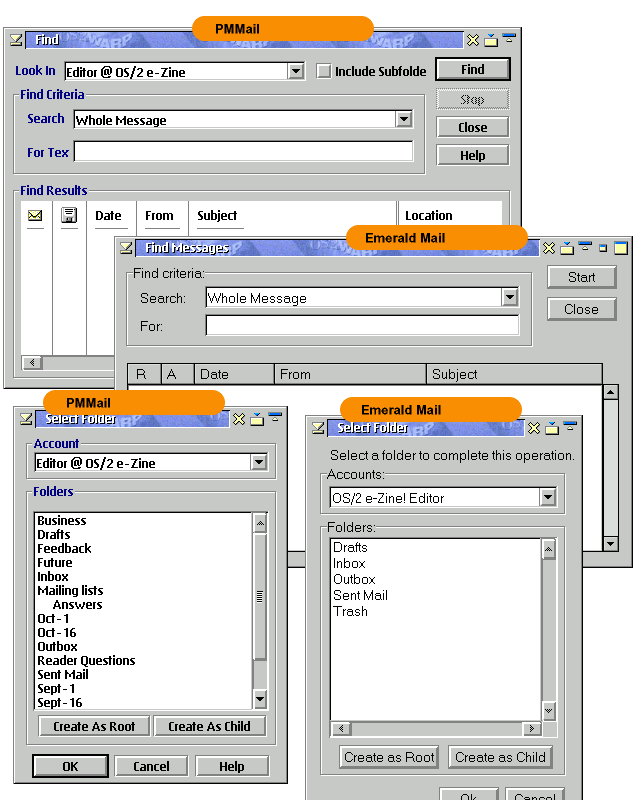The width and height of the screenshot is (640, 800).
Task: Click the PMMail Find window system menu icon
Action: [x=16, y=39]
